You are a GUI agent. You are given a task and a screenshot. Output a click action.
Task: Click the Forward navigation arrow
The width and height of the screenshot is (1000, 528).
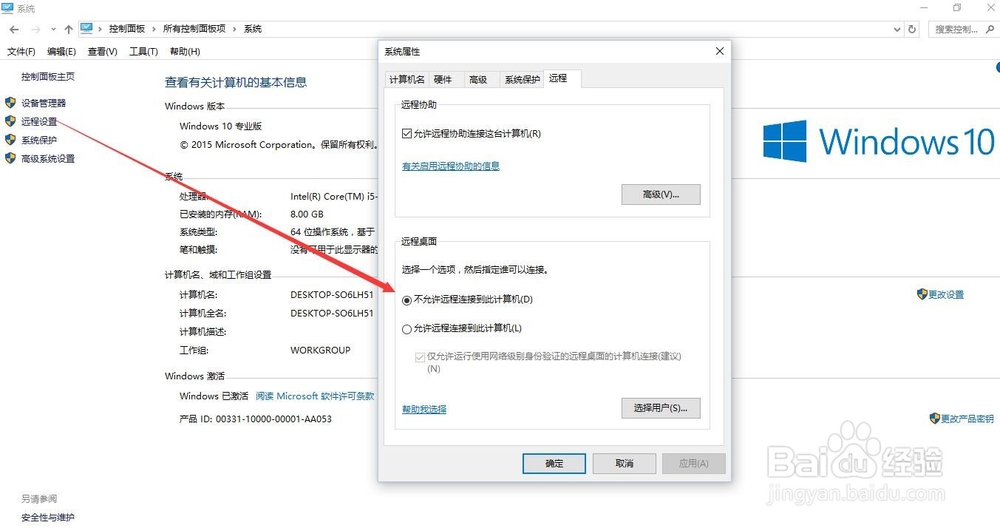point(36,29)
